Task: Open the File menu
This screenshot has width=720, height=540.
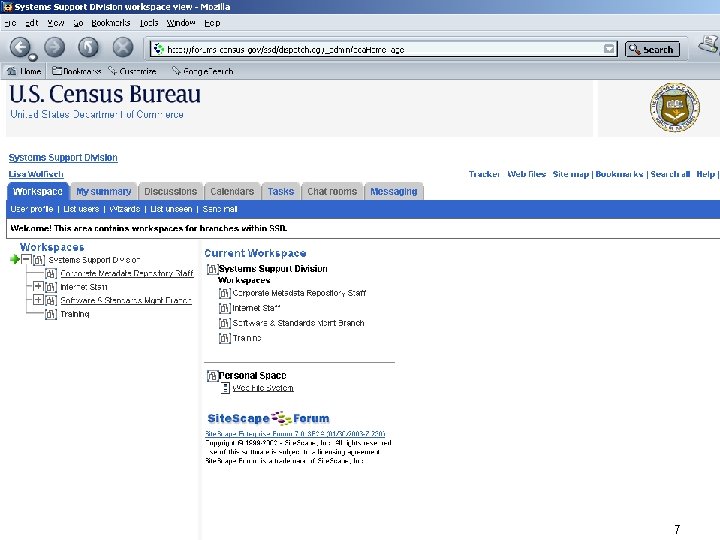Action: click(10, 23)
